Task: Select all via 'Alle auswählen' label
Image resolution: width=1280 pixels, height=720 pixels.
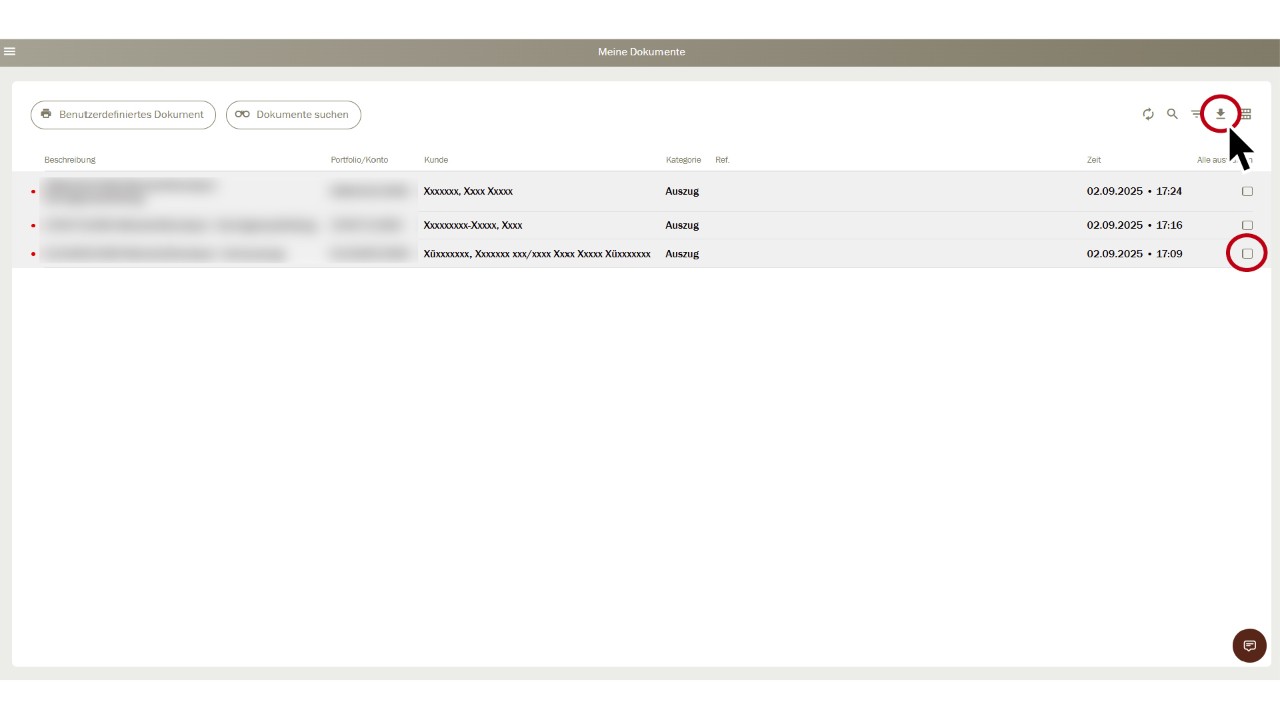Action: click(x=1214, y=160)
